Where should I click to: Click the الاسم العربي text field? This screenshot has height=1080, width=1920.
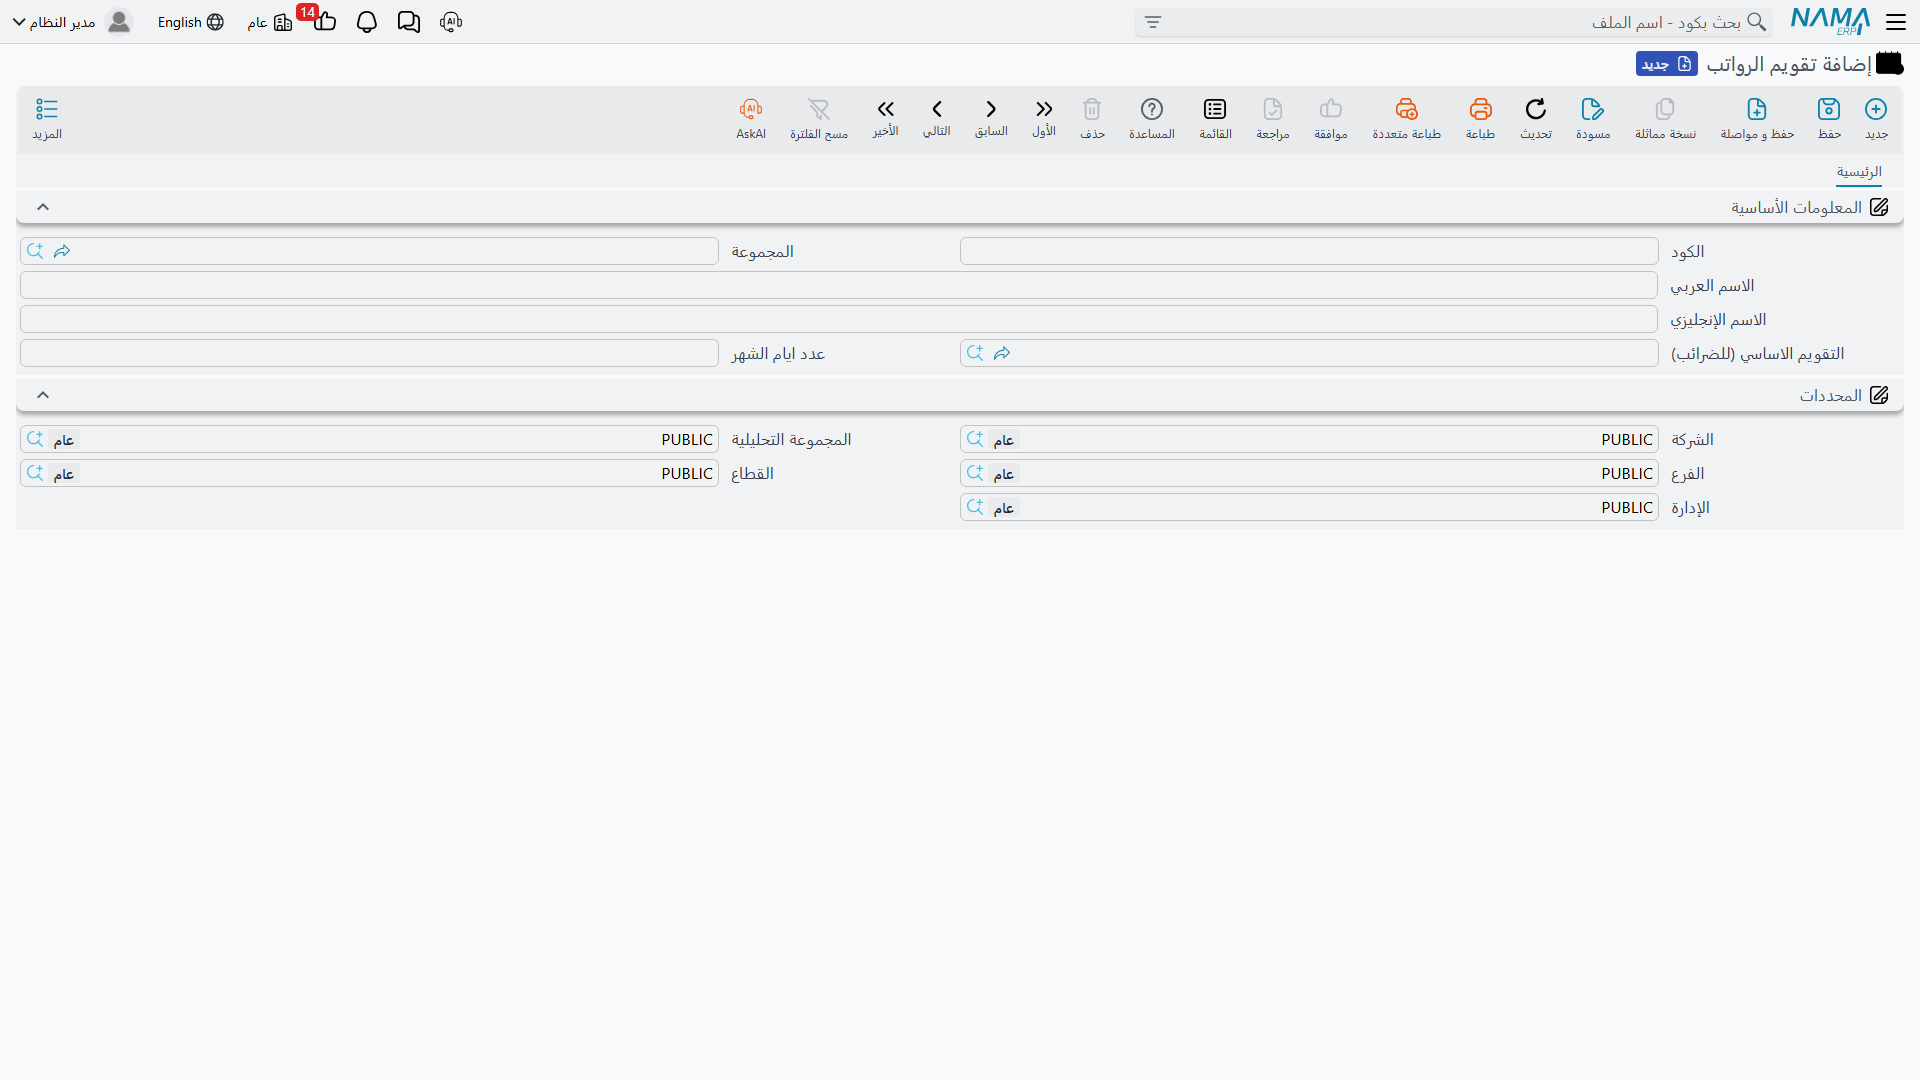[839, 285]
